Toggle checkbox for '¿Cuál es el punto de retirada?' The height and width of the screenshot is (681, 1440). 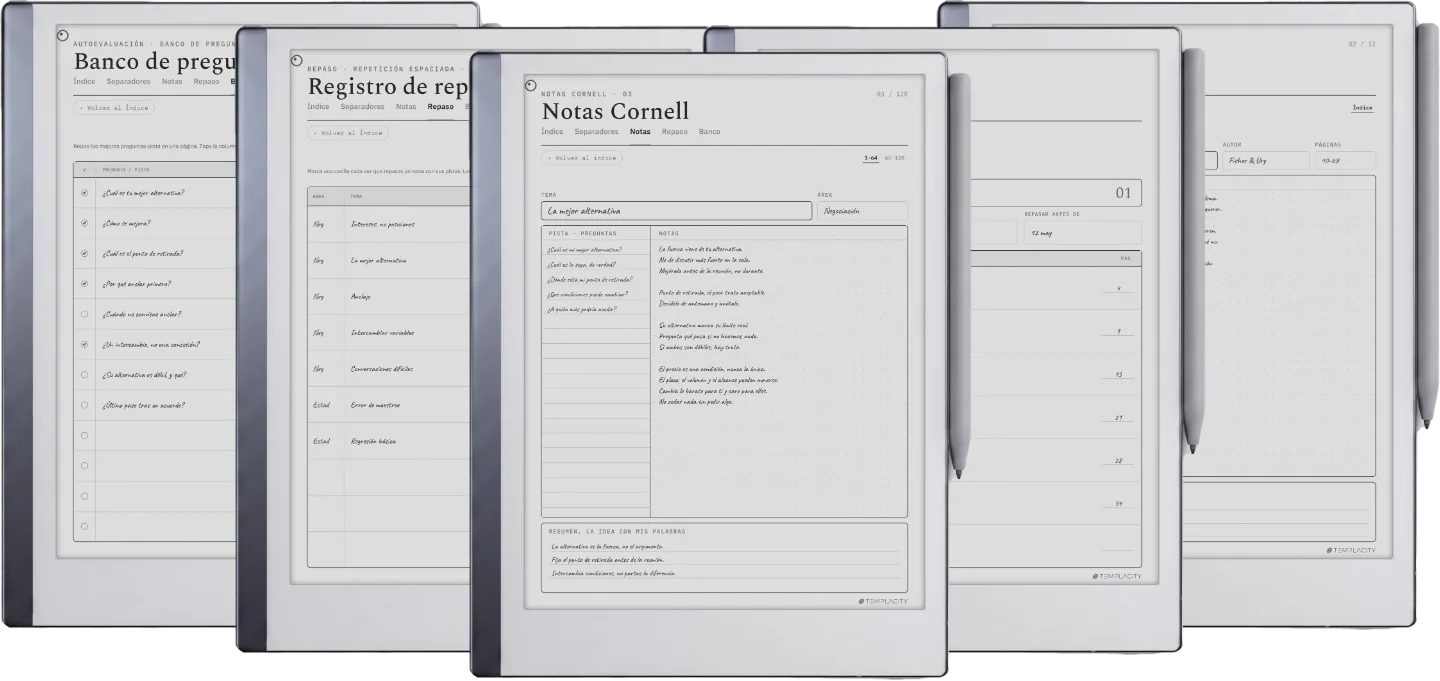pyautogui.click(x=84, y=253)
